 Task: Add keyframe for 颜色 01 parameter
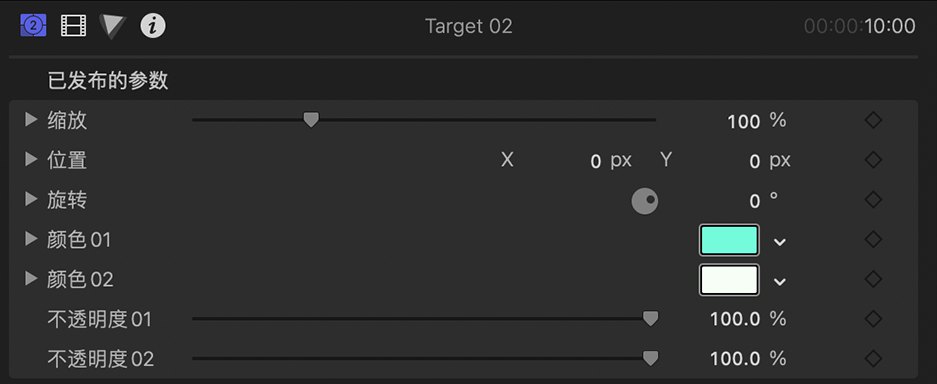pyautogui.click(x=873, y=239)
